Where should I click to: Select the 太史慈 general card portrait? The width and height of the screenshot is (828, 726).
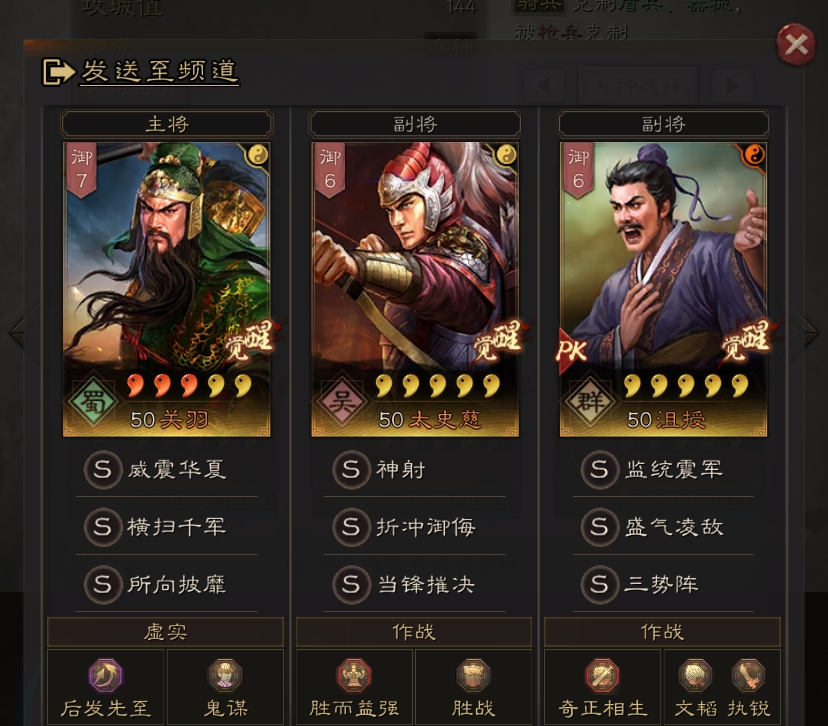tap(415, 289)
